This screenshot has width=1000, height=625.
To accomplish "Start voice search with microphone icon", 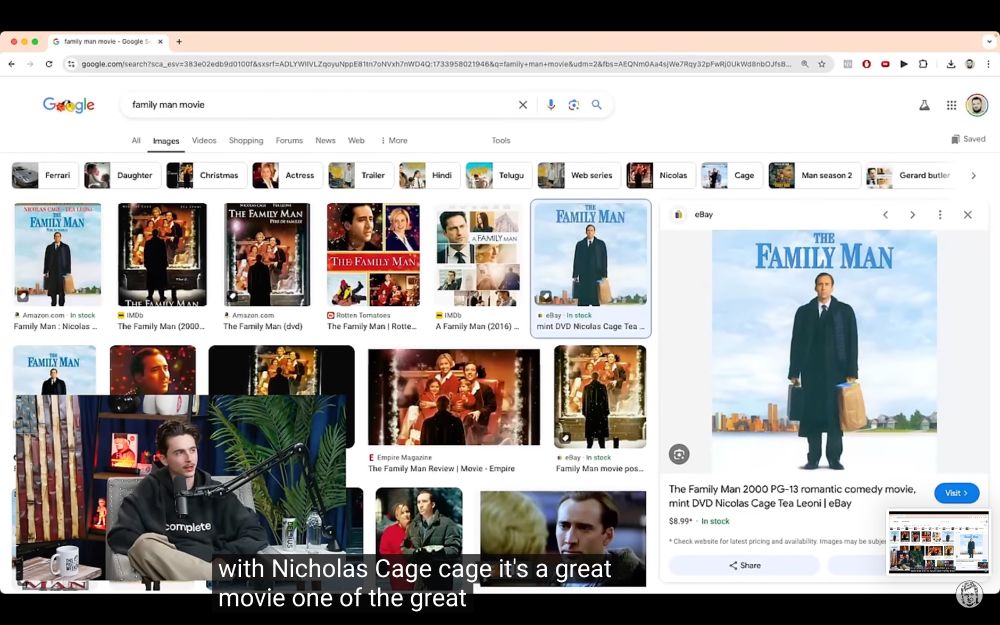I will (551, 105).
